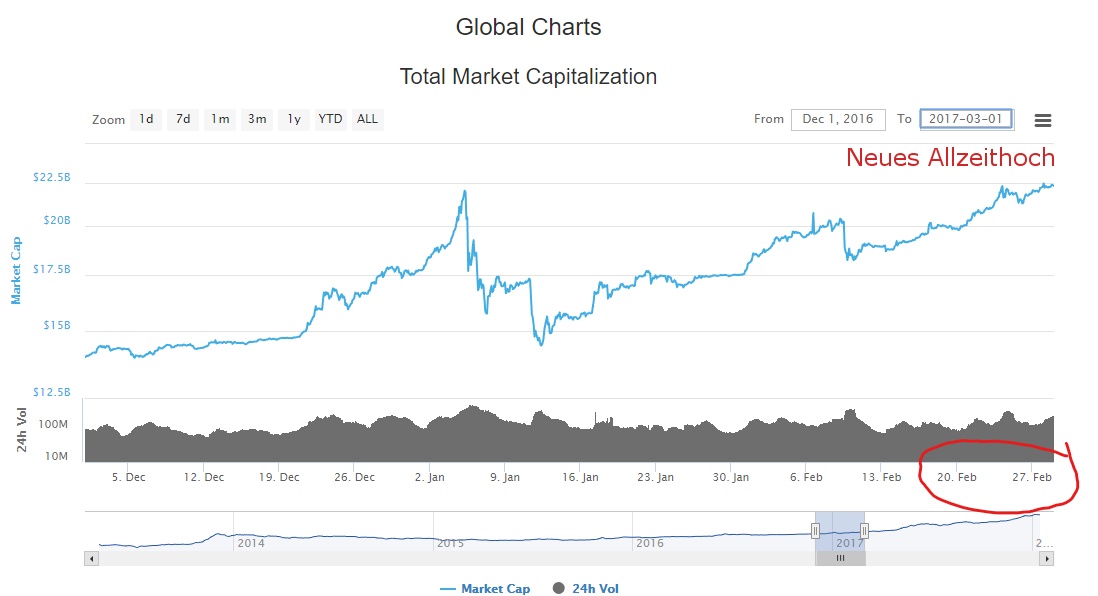Image resolution: width=1098 pixels, height=596 pixels.
Task: Set zoom to 1d
Action: [146, 119]
